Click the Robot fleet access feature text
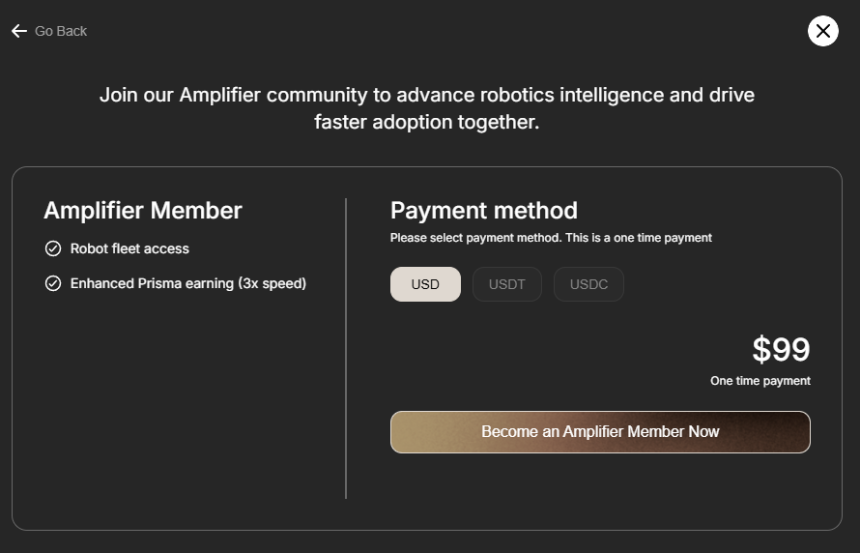860x553 pixels. pos(129,249)
